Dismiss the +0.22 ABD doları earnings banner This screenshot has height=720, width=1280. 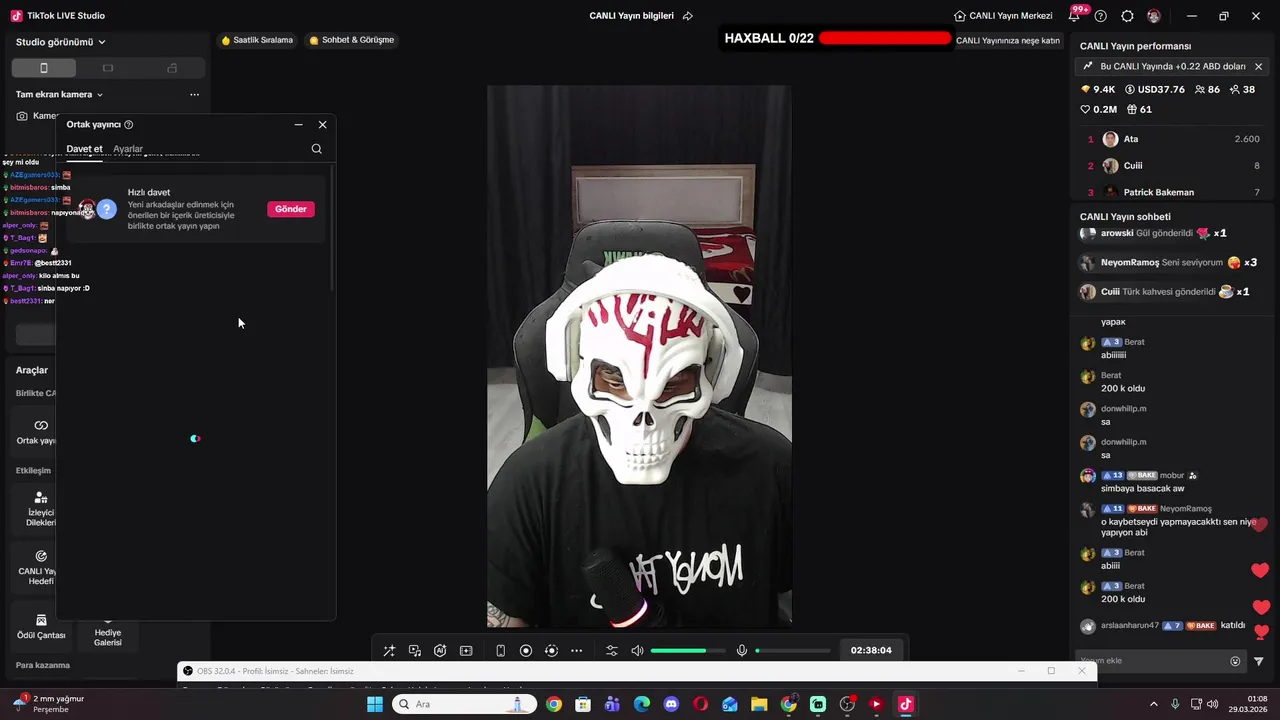1258,67
